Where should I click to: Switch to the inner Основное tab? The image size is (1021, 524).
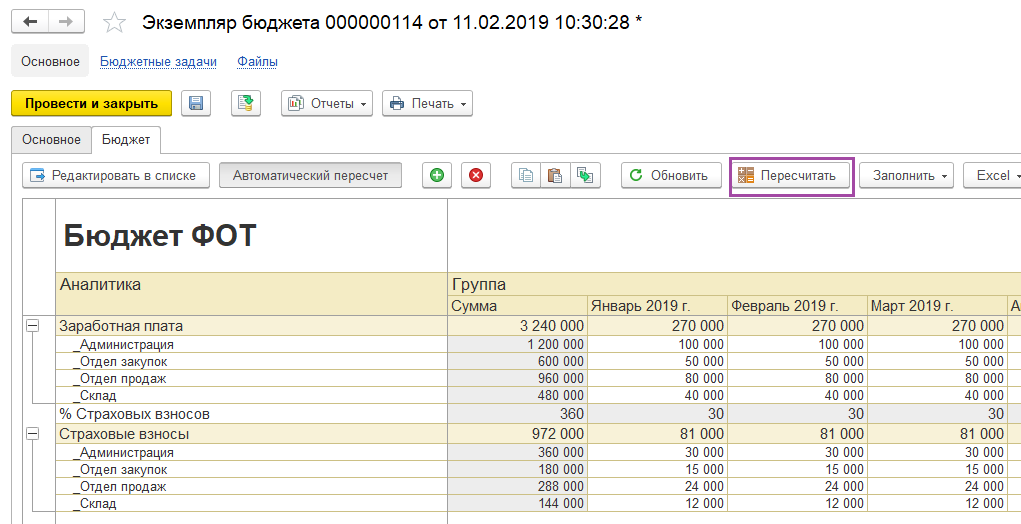coord(51,139)
